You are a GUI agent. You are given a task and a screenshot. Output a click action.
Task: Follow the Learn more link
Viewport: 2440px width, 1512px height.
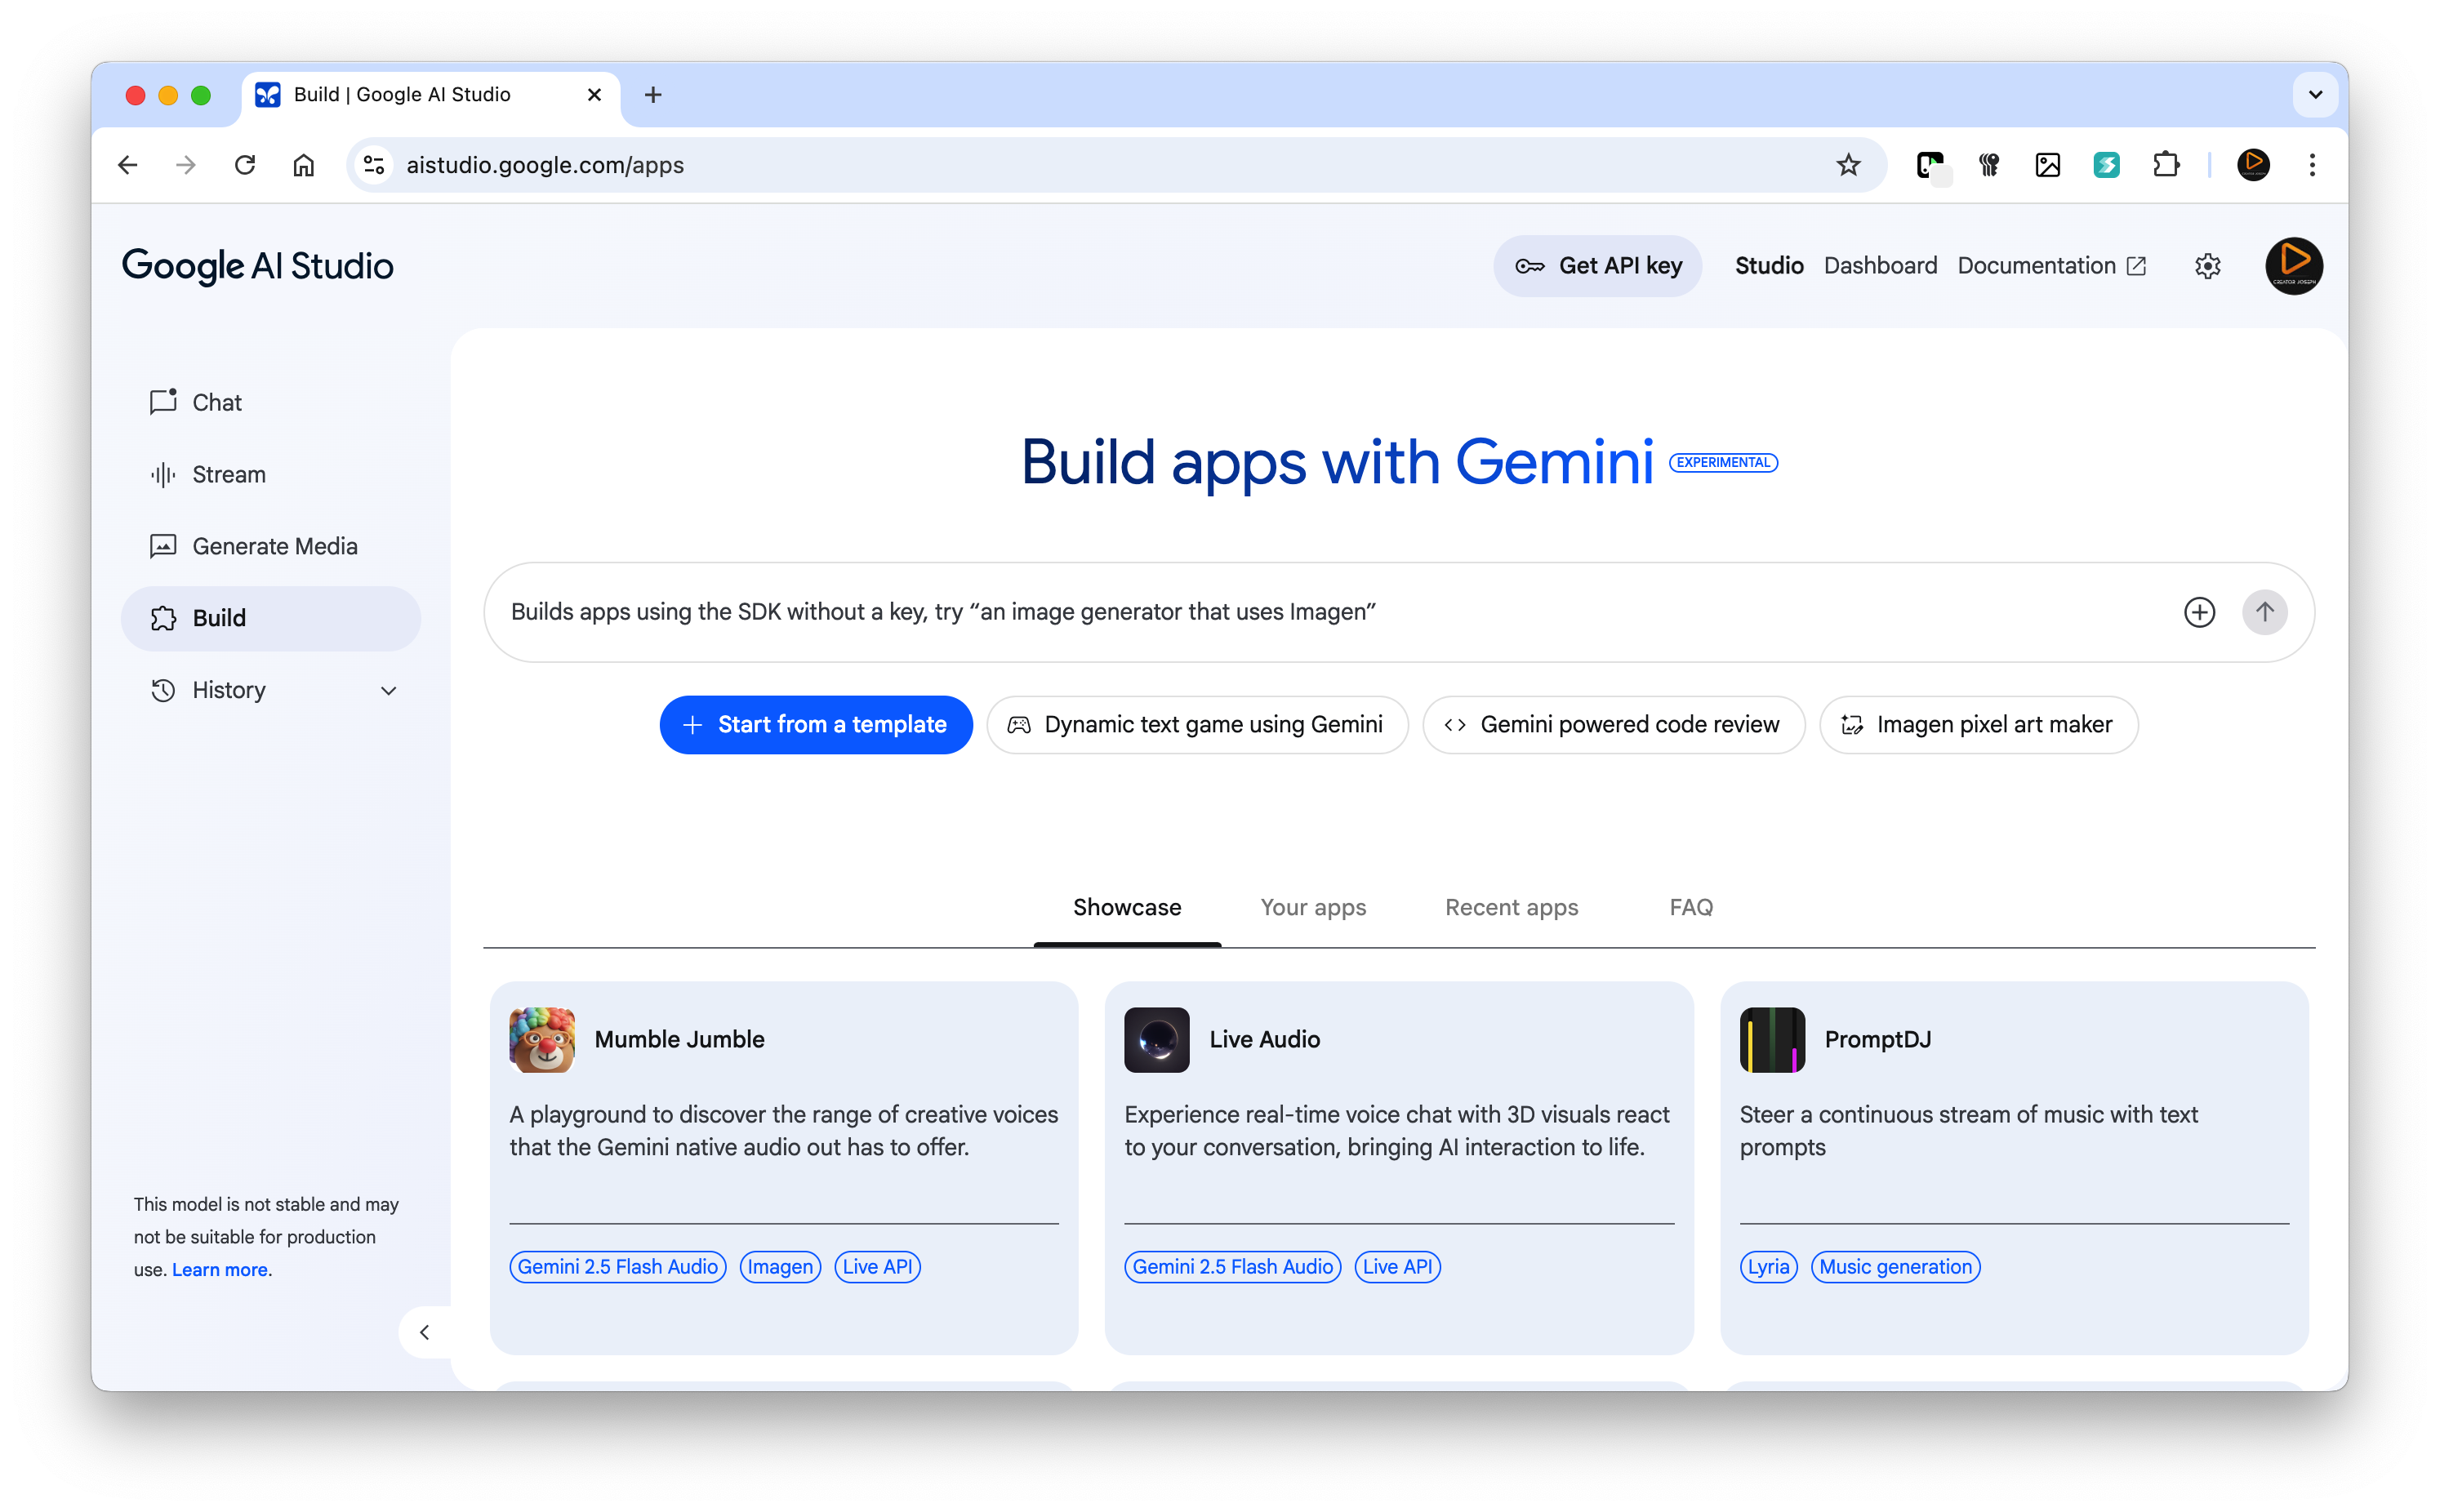click(219, 1270)
